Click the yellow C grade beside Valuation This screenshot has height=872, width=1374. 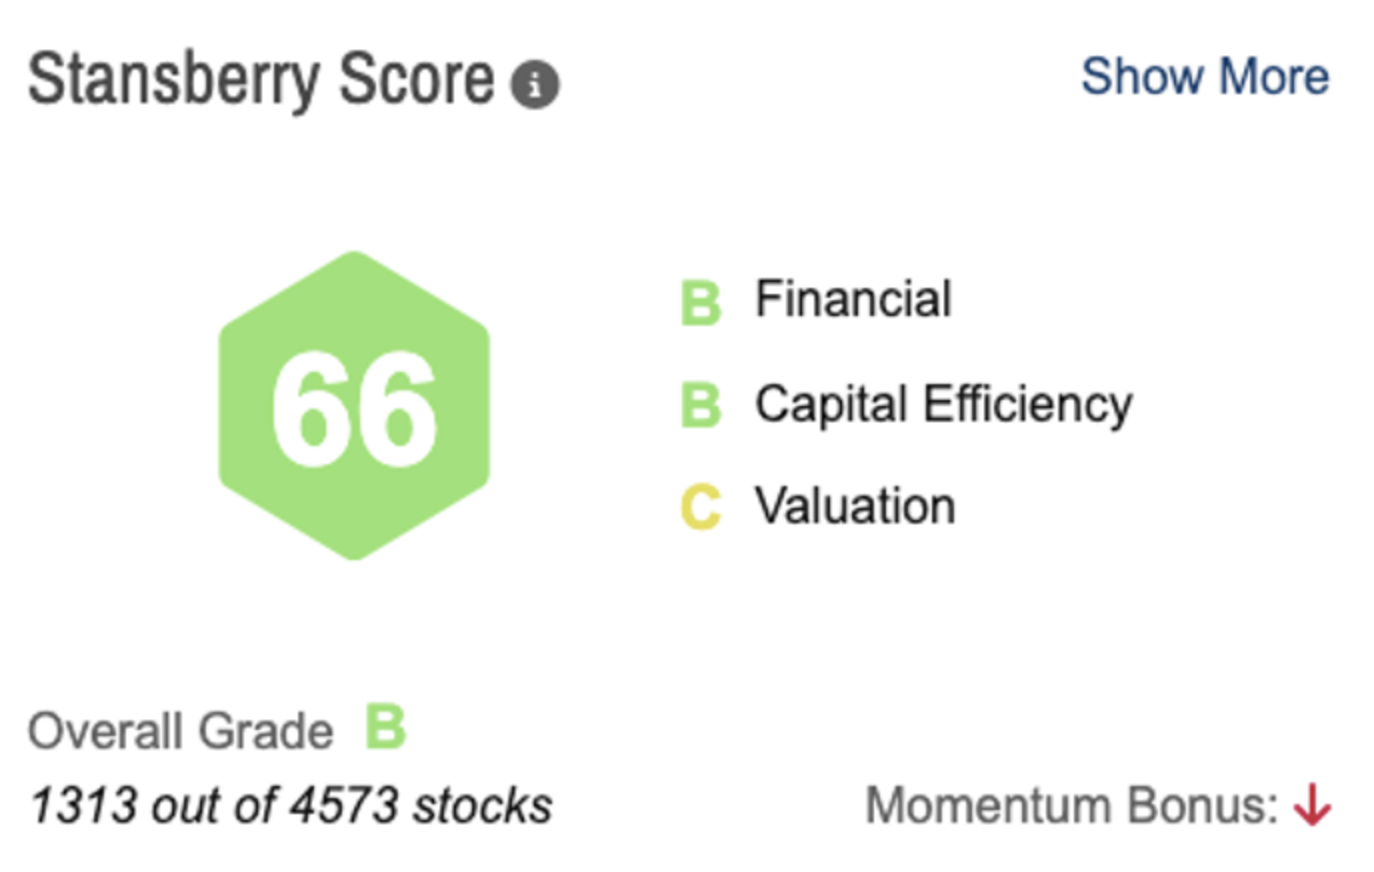[x=703, y=506]
